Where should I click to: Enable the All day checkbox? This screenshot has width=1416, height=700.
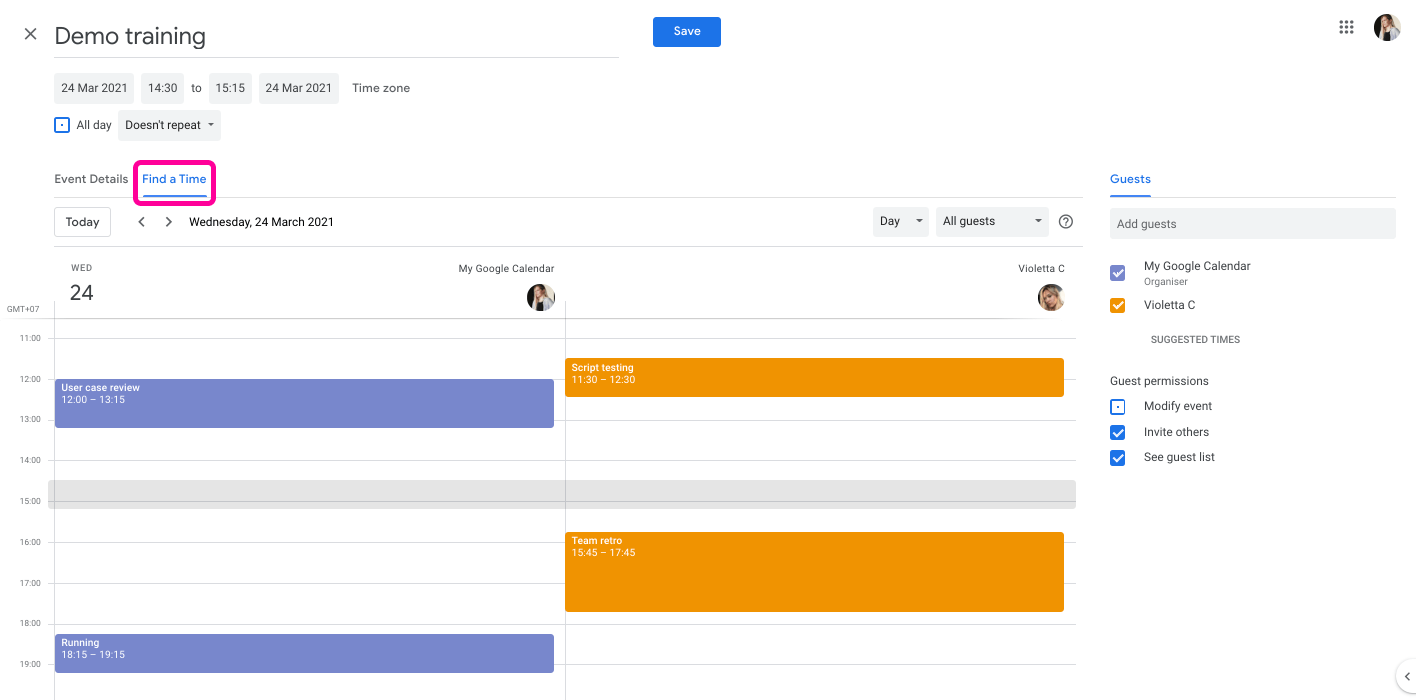62,125
